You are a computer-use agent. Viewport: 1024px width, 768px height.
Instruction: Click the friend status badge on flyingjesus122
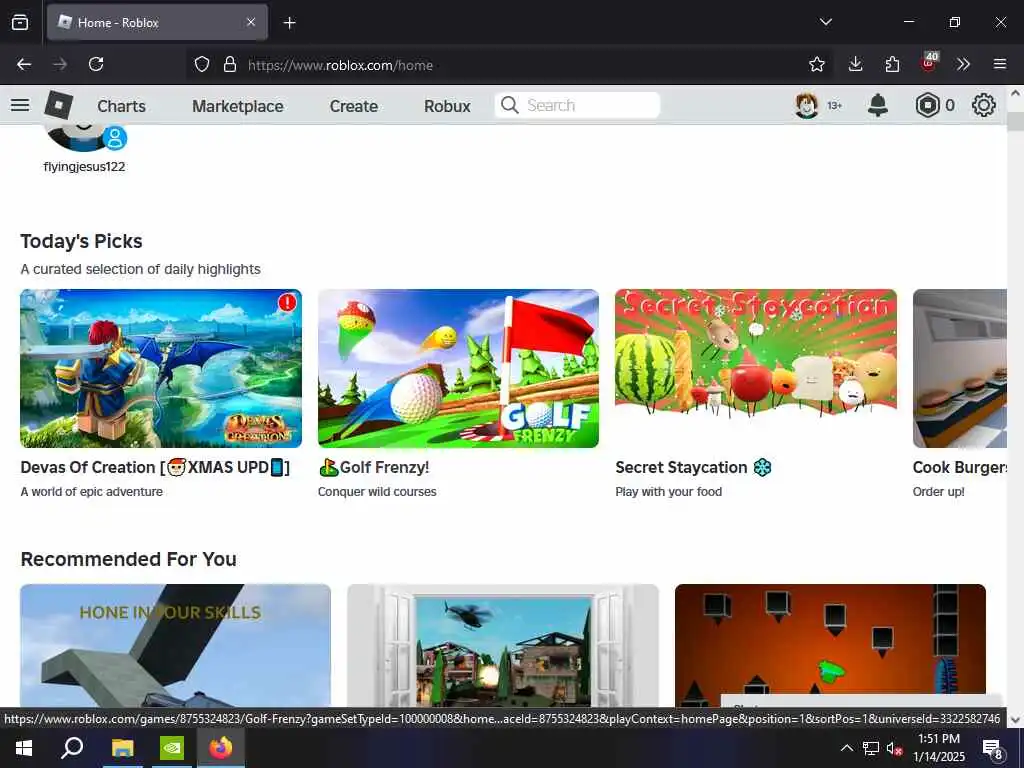[116, 138]
